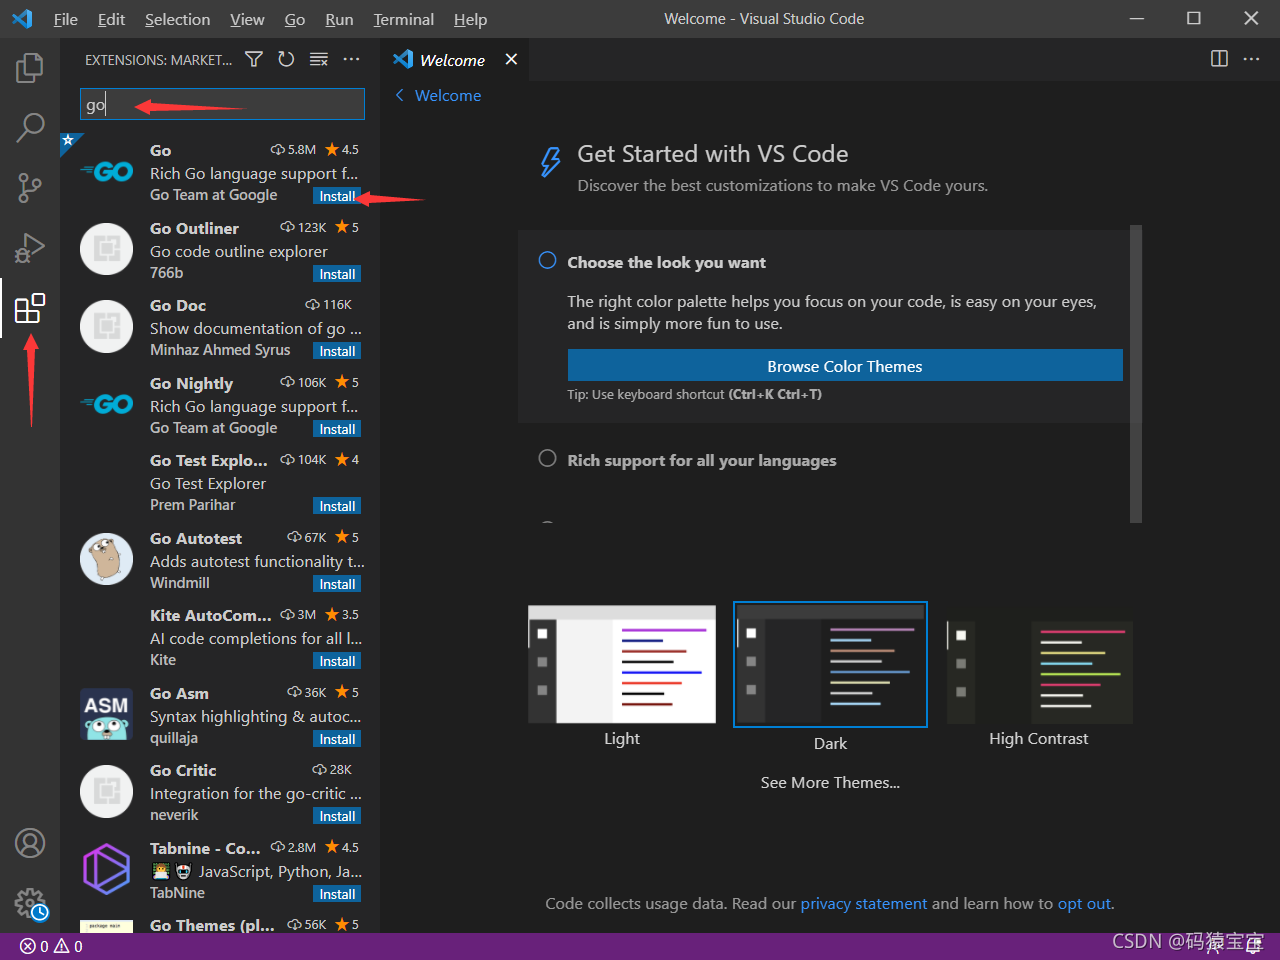Viewport: 1280px width, 960px height.
Task: Select the Choose the look you want step
Action: (x=666, y=262)
